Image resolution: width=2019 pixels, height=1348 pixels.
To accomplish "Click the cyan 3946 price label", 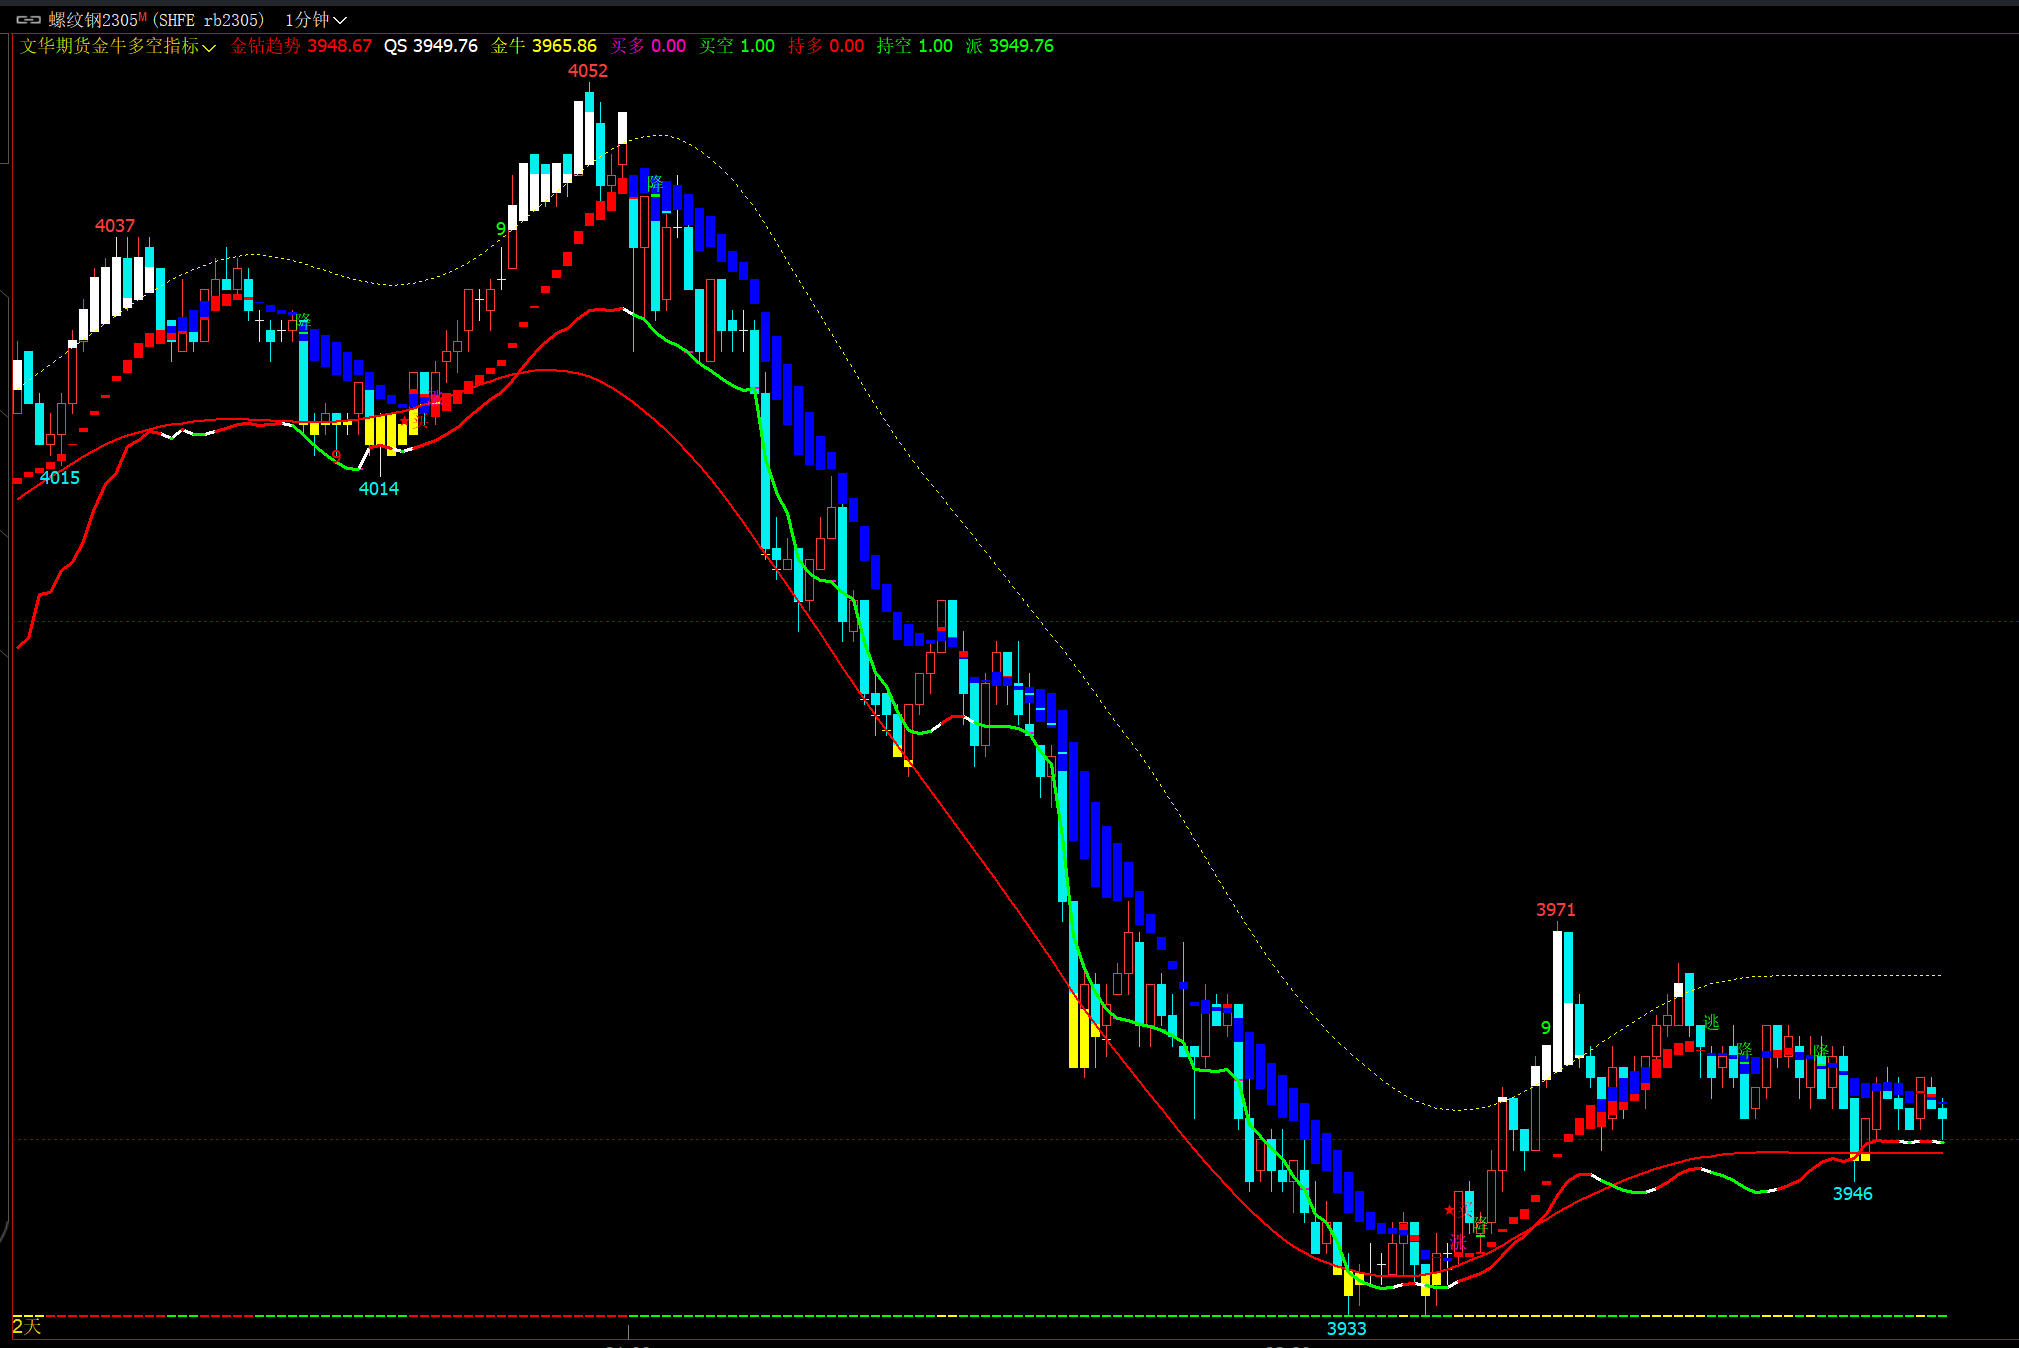I will click(x=1852, y=1193).
